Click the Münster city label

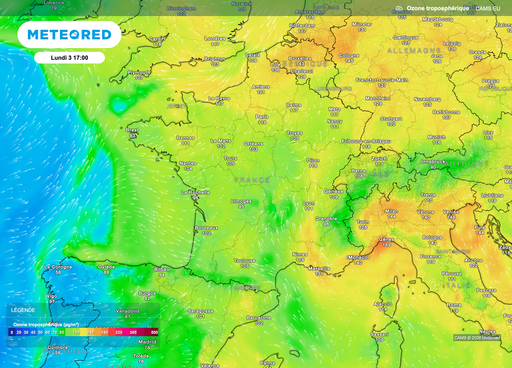coord(362,24)
